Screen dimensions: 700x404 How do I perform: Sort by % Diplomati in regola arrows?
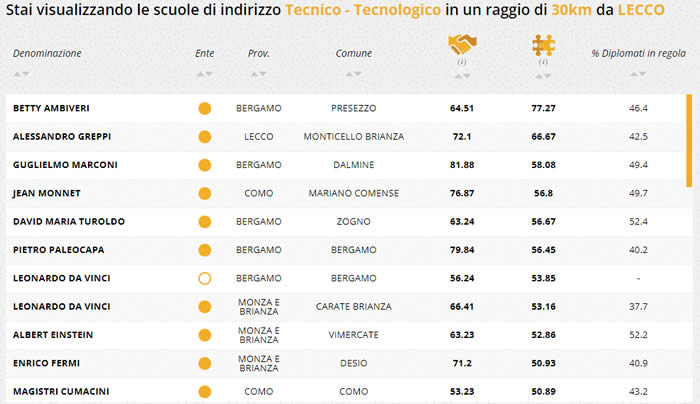tap(638, 74)
